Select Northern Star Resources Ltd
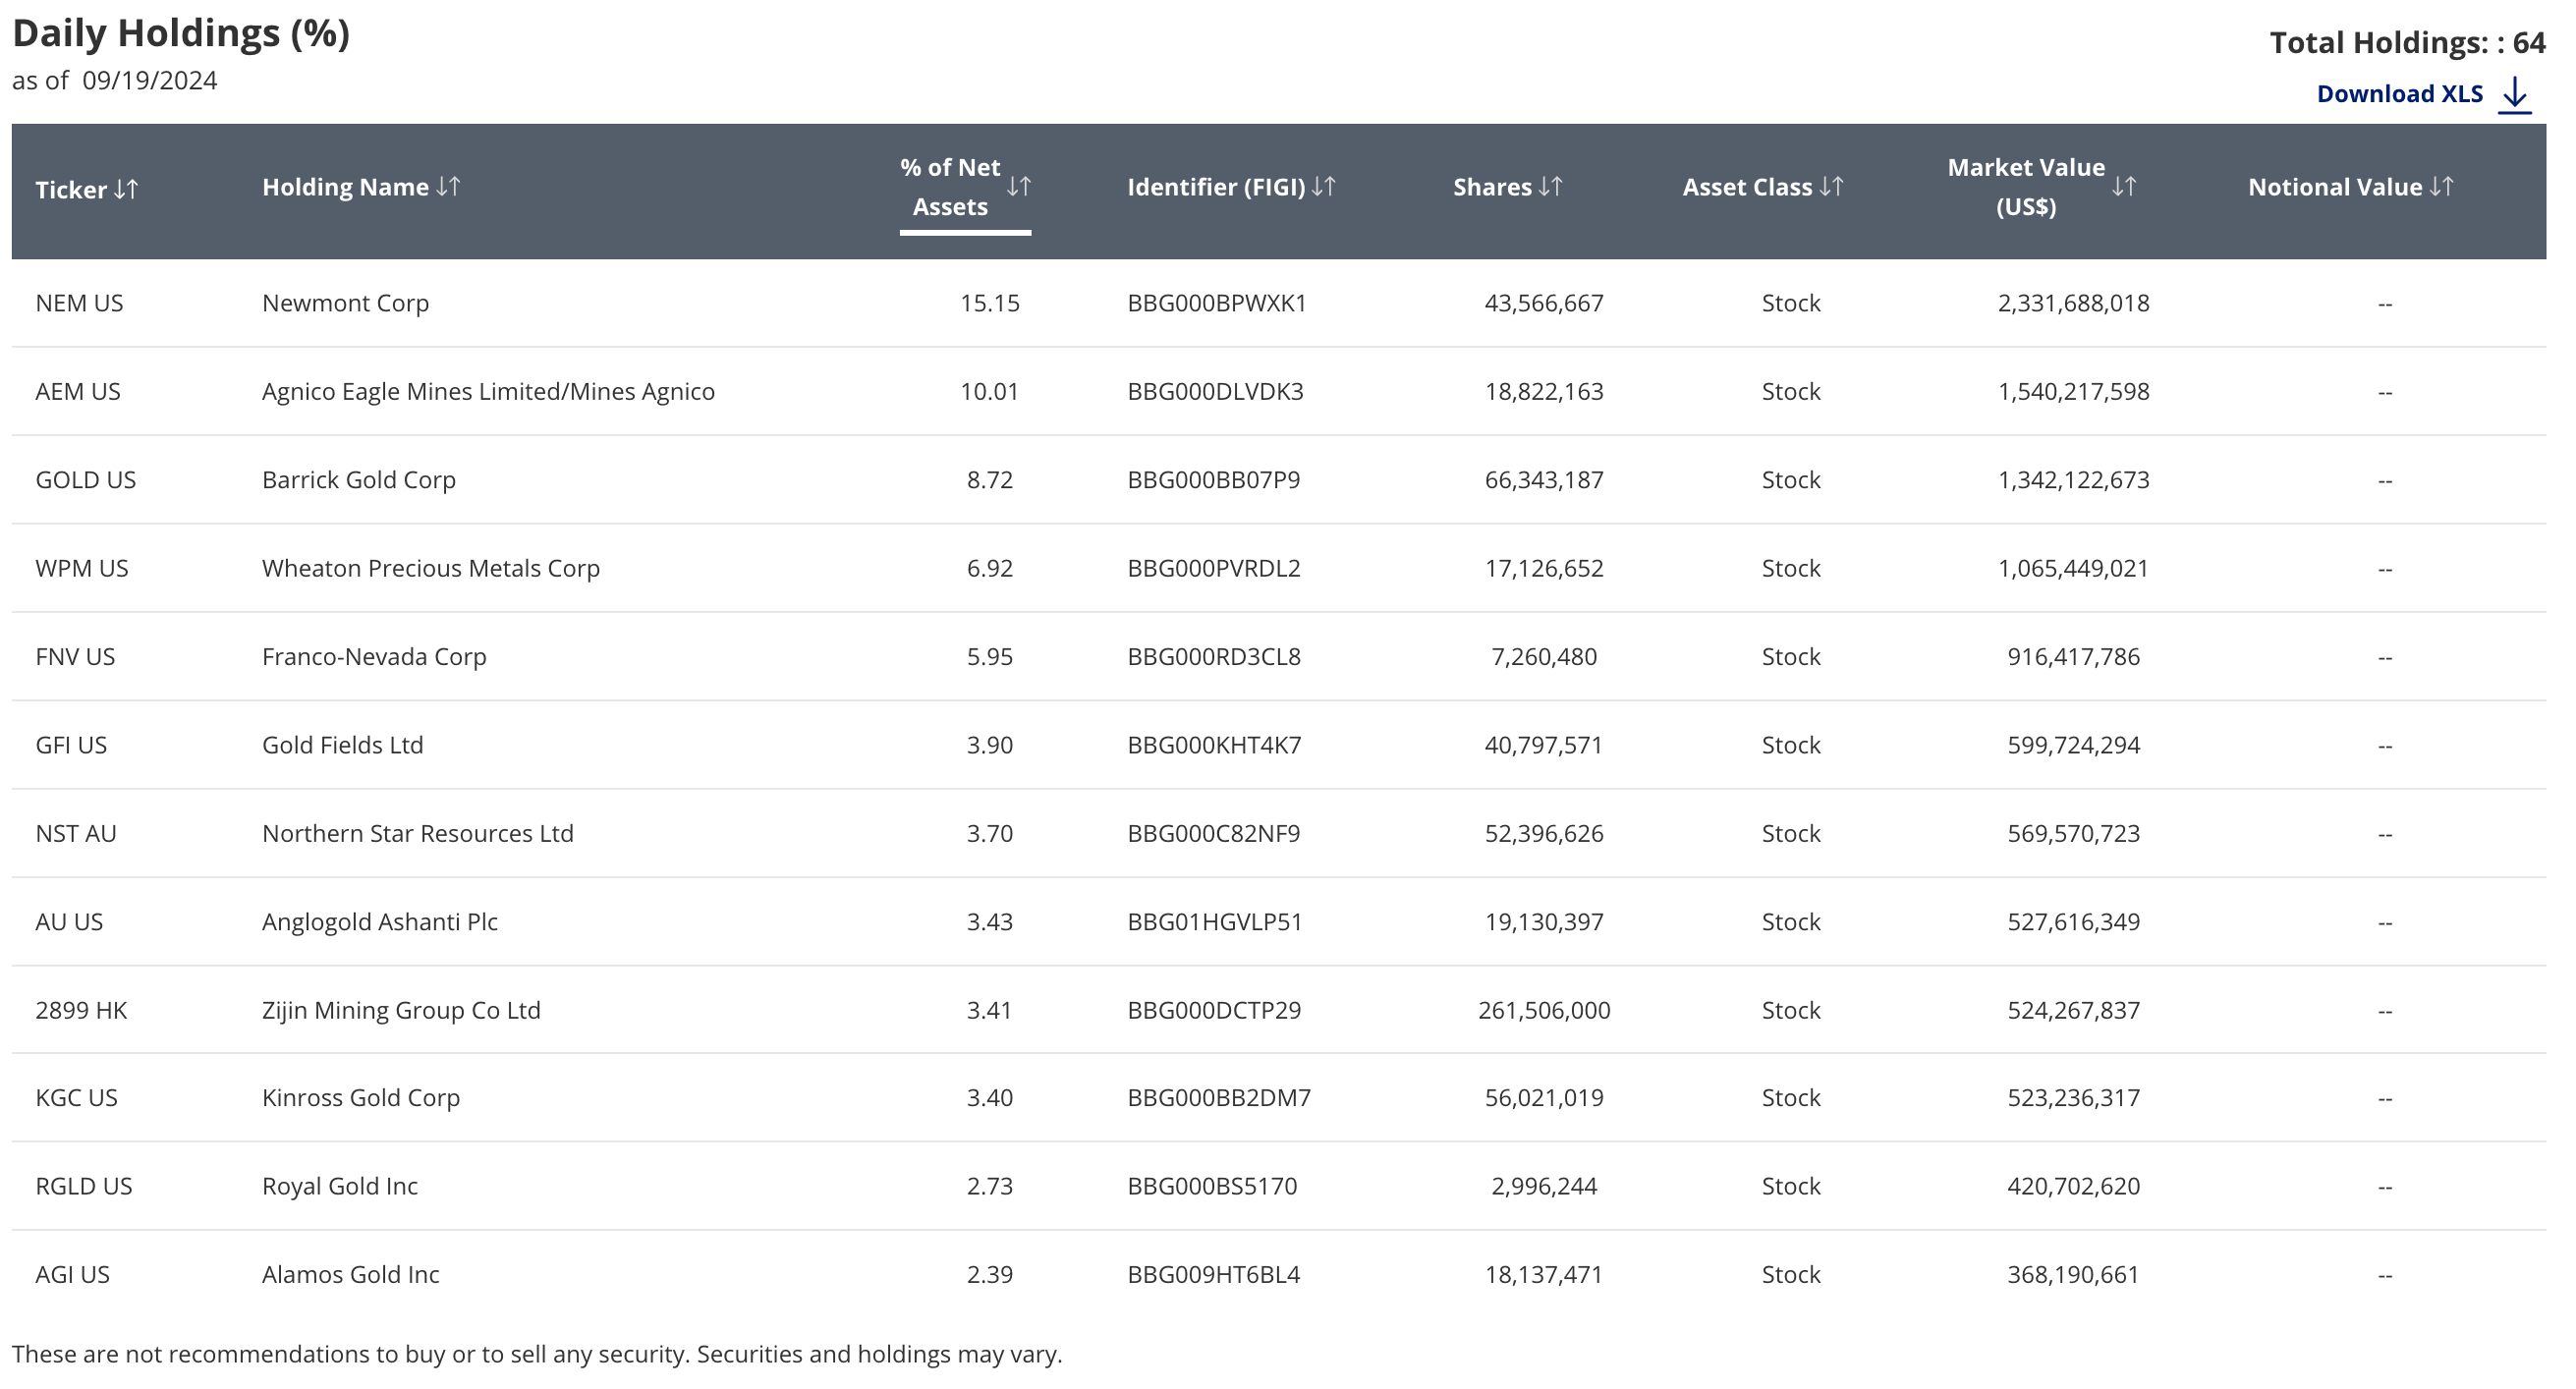Image resolution: width=2576 pixels, height=1389 pixels. pos(418,834)
